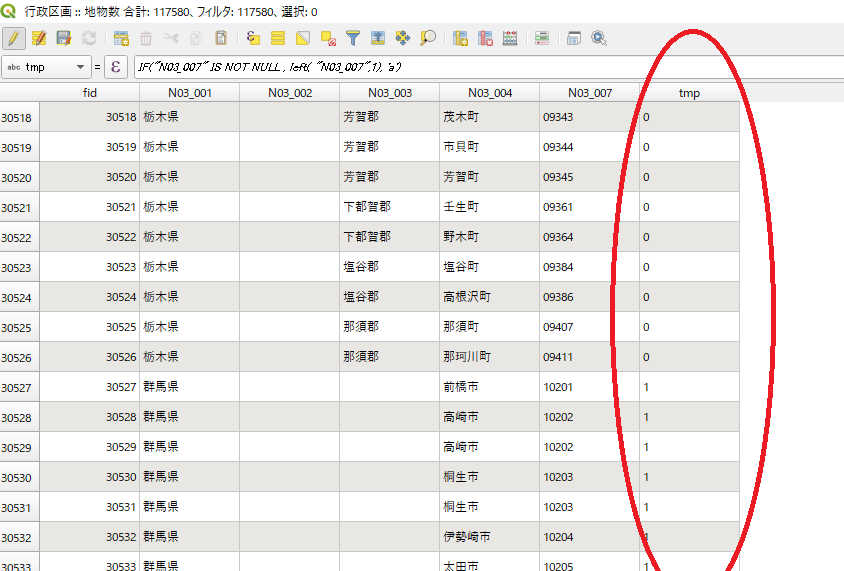Viewport: 844px width, 571px height.
Task: Click cell 茂木町 in N03_004
Action: click(x=490, y=117)
